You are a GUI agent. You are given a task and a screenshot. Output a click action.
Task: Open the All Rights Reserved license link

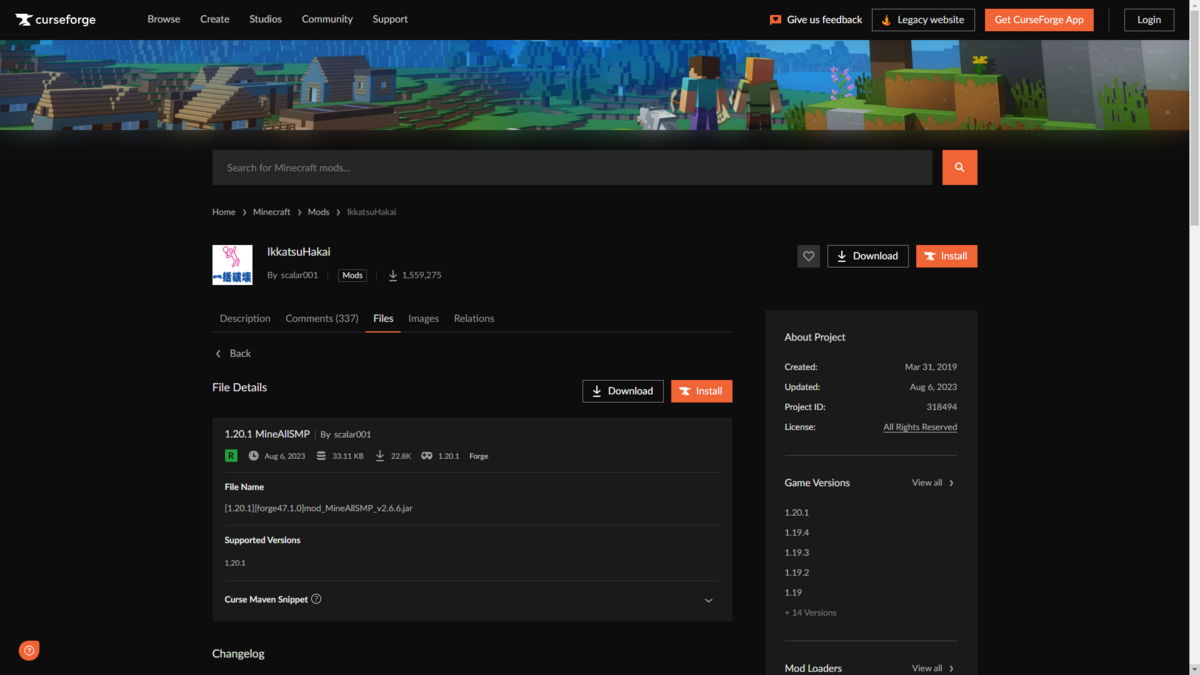(920, 427)
